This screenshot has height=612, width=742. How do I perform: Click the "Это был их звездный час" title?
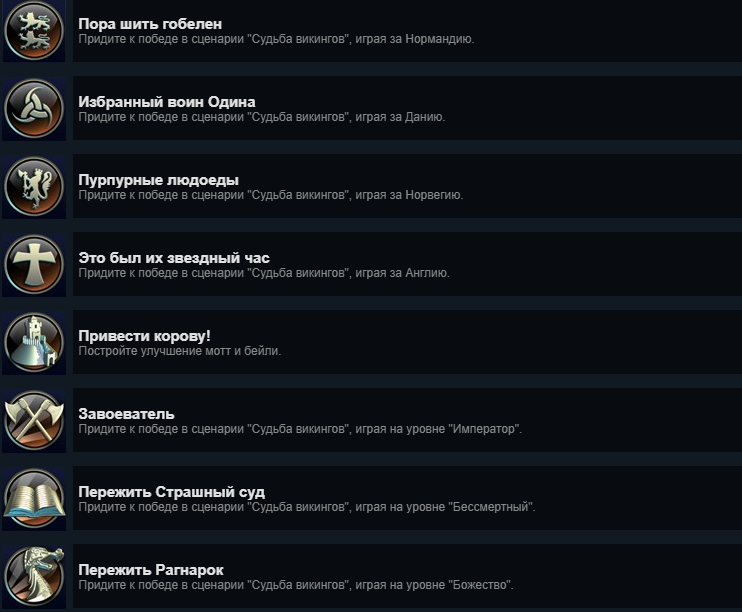coord(174,258)
